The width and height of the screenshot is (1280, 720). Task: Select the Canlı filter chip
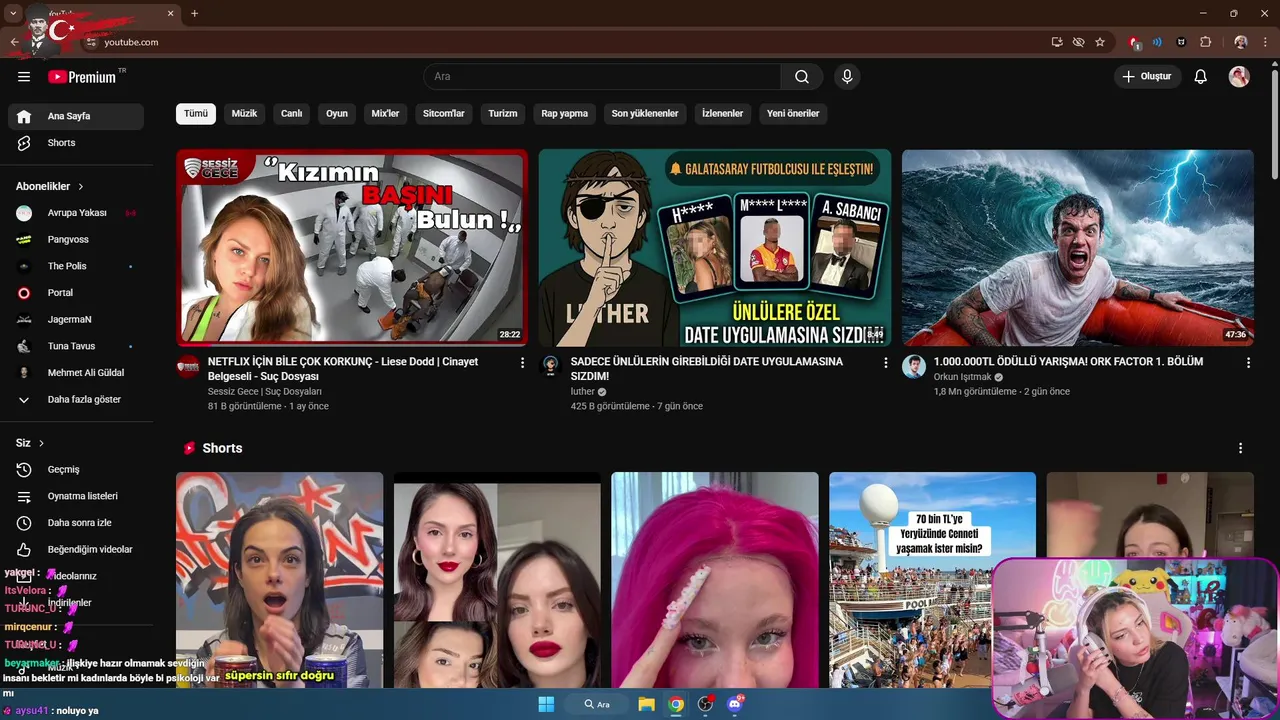[292, 114]
